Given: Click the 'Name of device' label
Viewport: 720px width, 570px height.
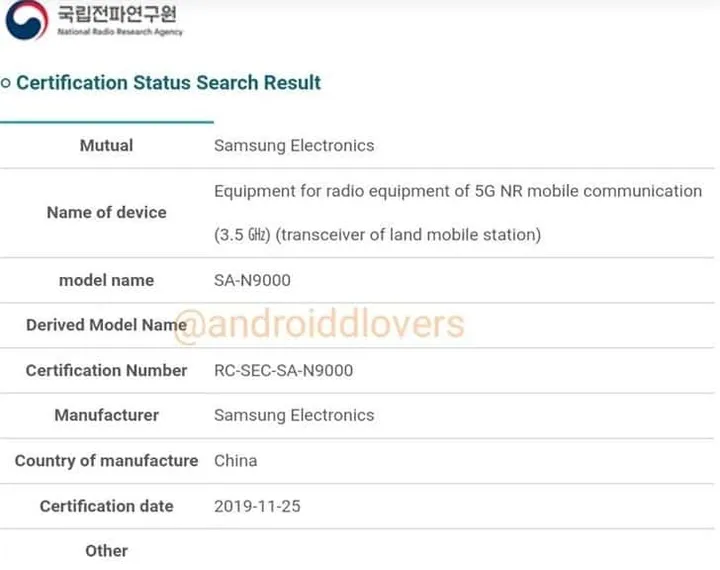Looking at the screenshot, I should [107, 213].
